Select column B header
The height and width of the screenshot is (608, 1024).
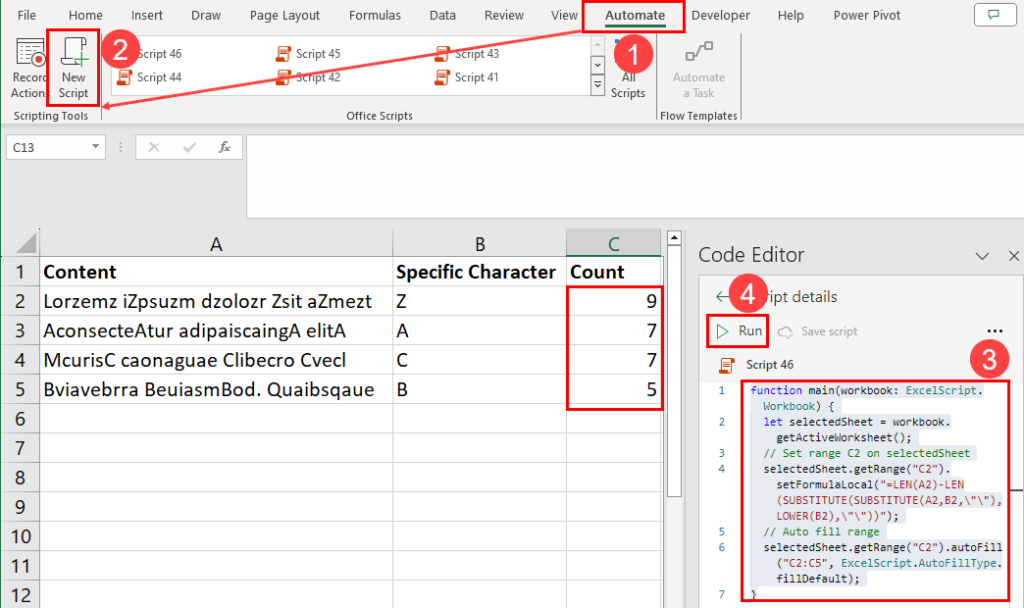point(480,244)
